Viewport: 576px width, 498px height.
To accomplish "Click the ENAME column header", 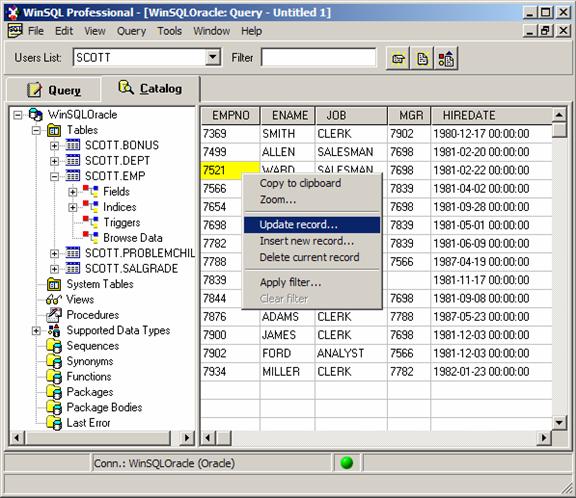I will (x=288, y=116).
